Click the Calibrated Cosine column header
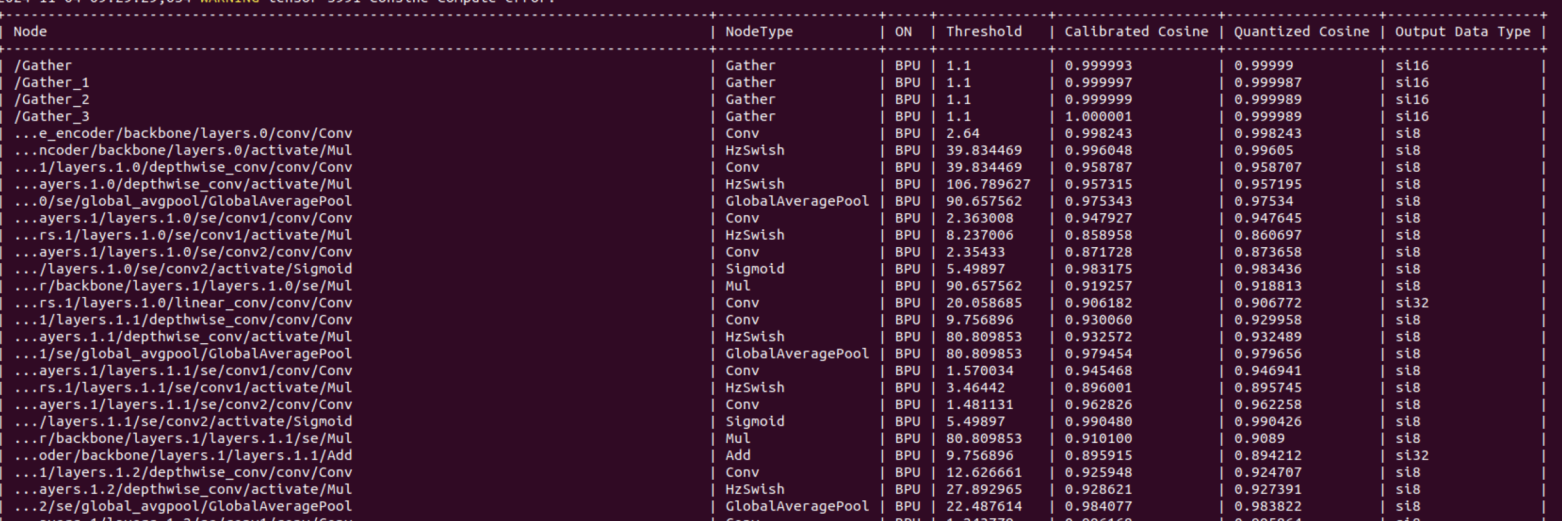 (x=1135, y=32)
